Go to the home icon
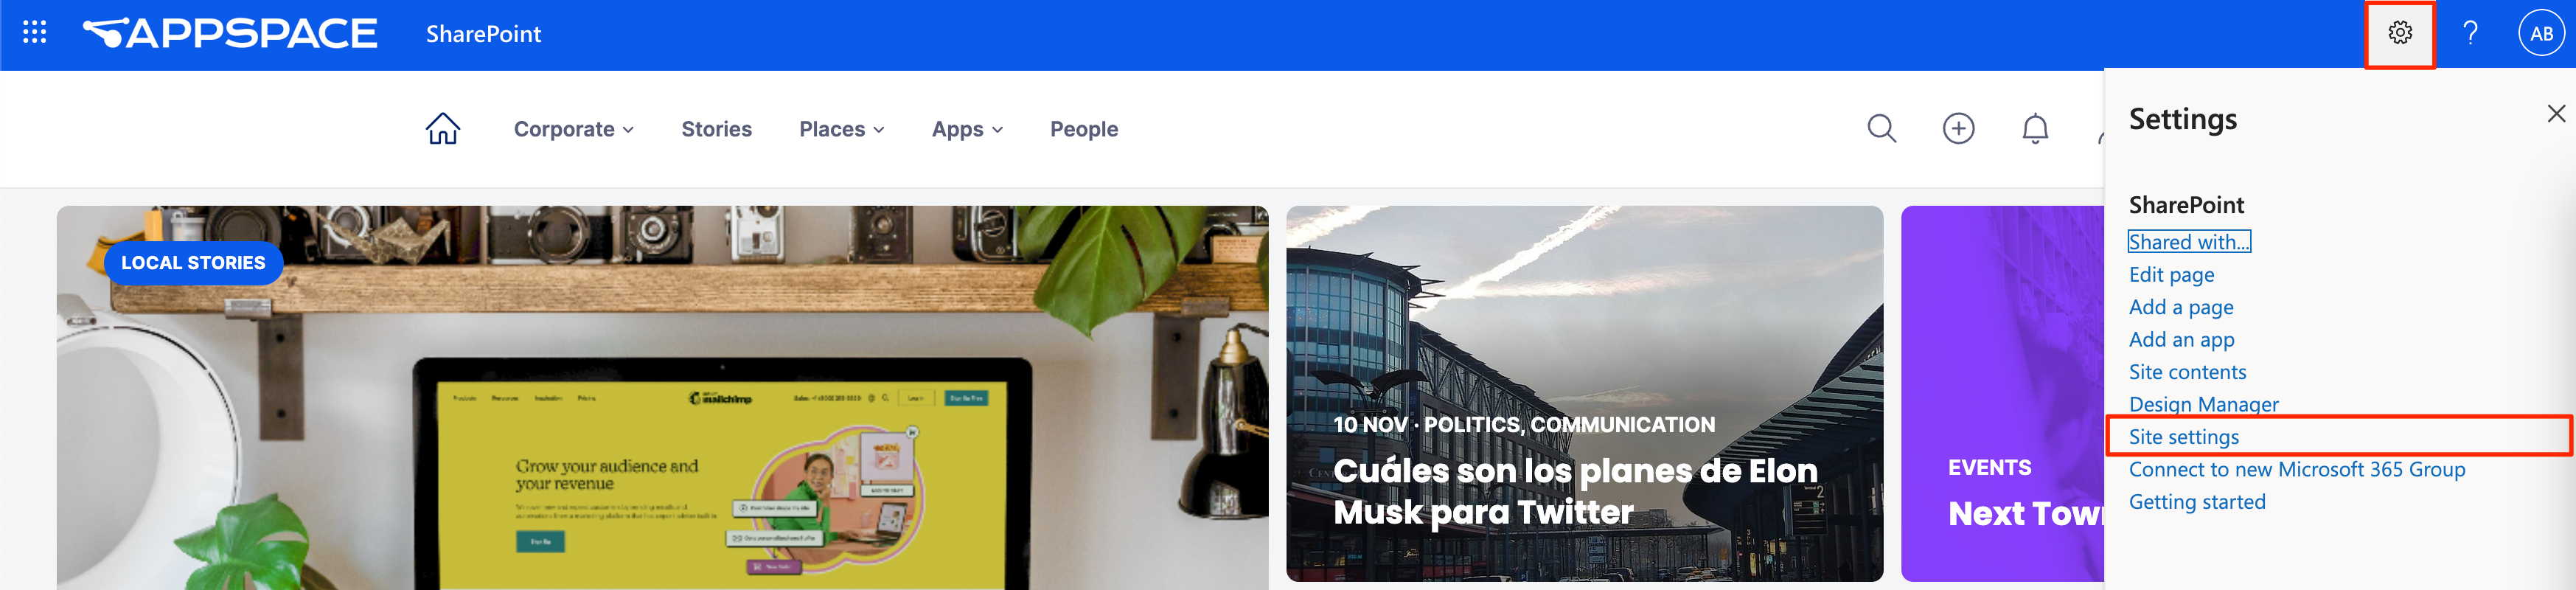Viewport: 2576px width, 590px height. click(x=442, y=129)
